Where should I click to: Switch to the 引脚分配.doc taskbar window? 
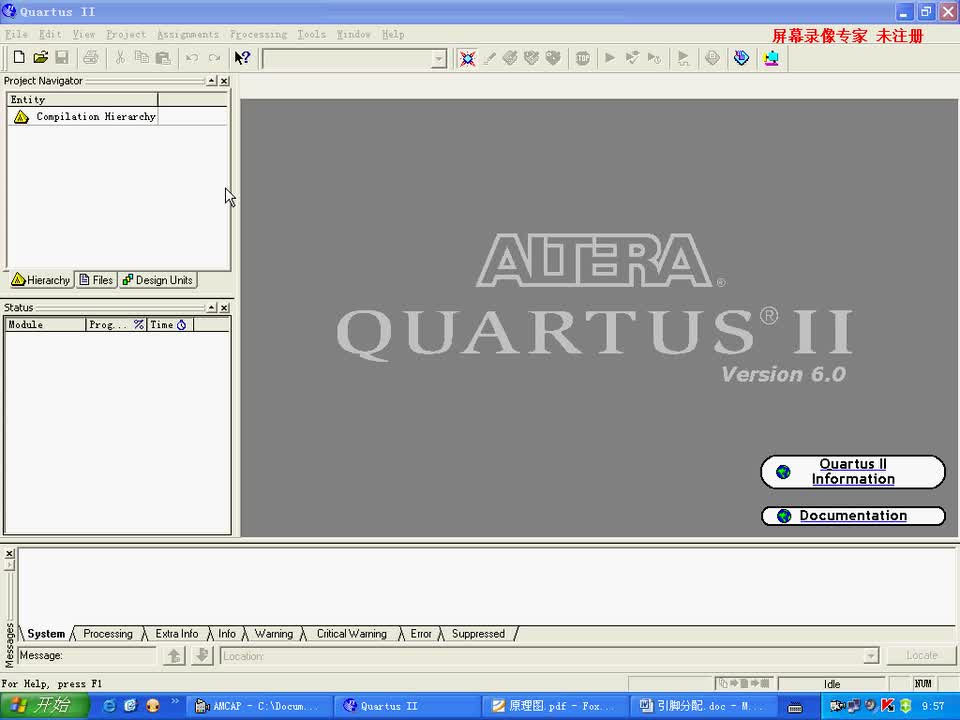[x=705, y=706]
